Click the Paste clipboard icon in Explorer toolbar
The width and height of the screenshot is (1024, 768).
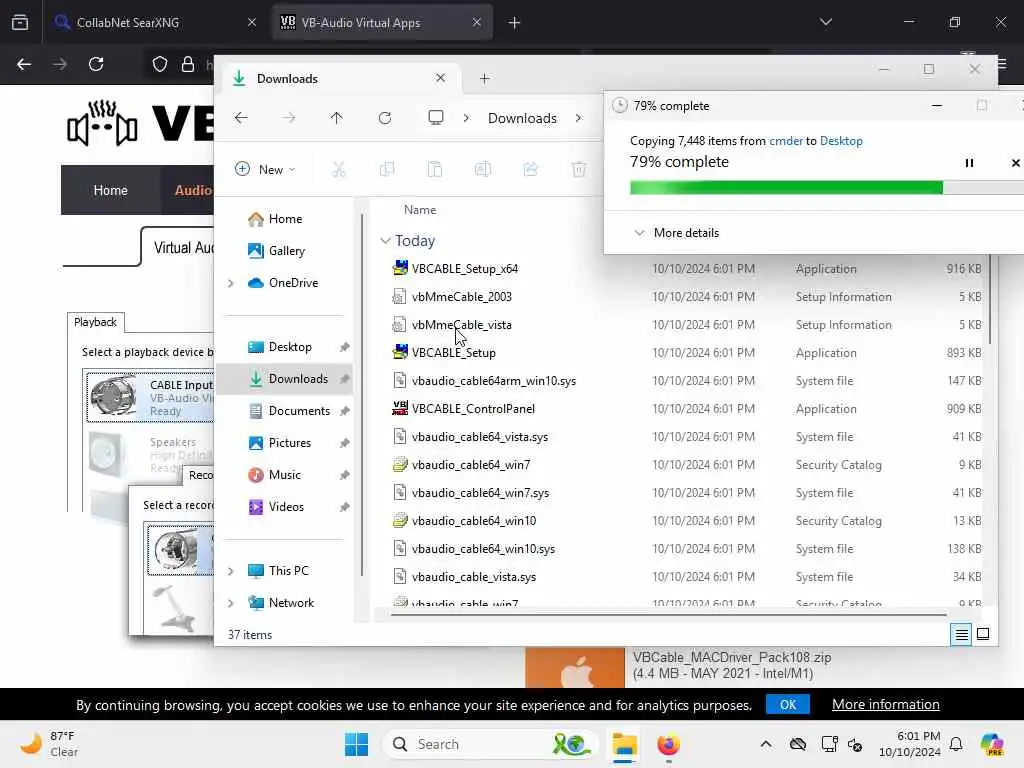pyautogui.click(x=434, y=170)
